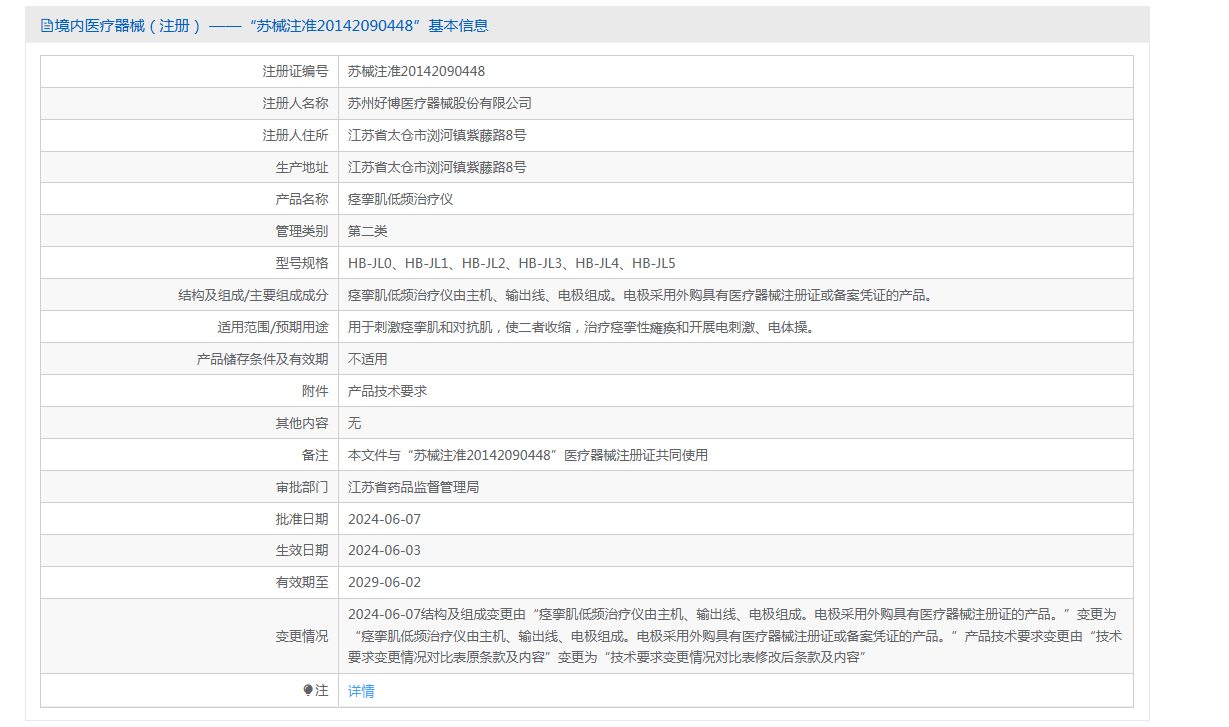Image resolution: width=1229 pixels, height=727 pixels.
Task: Click the management class value 第二类
Action: 368,231
